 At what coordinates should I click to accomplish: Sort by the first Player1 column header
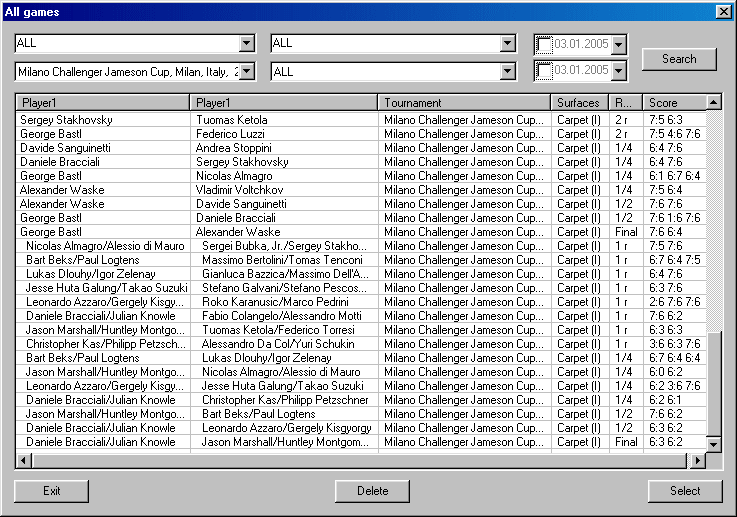pyautogui.click(x=102, y=103)
